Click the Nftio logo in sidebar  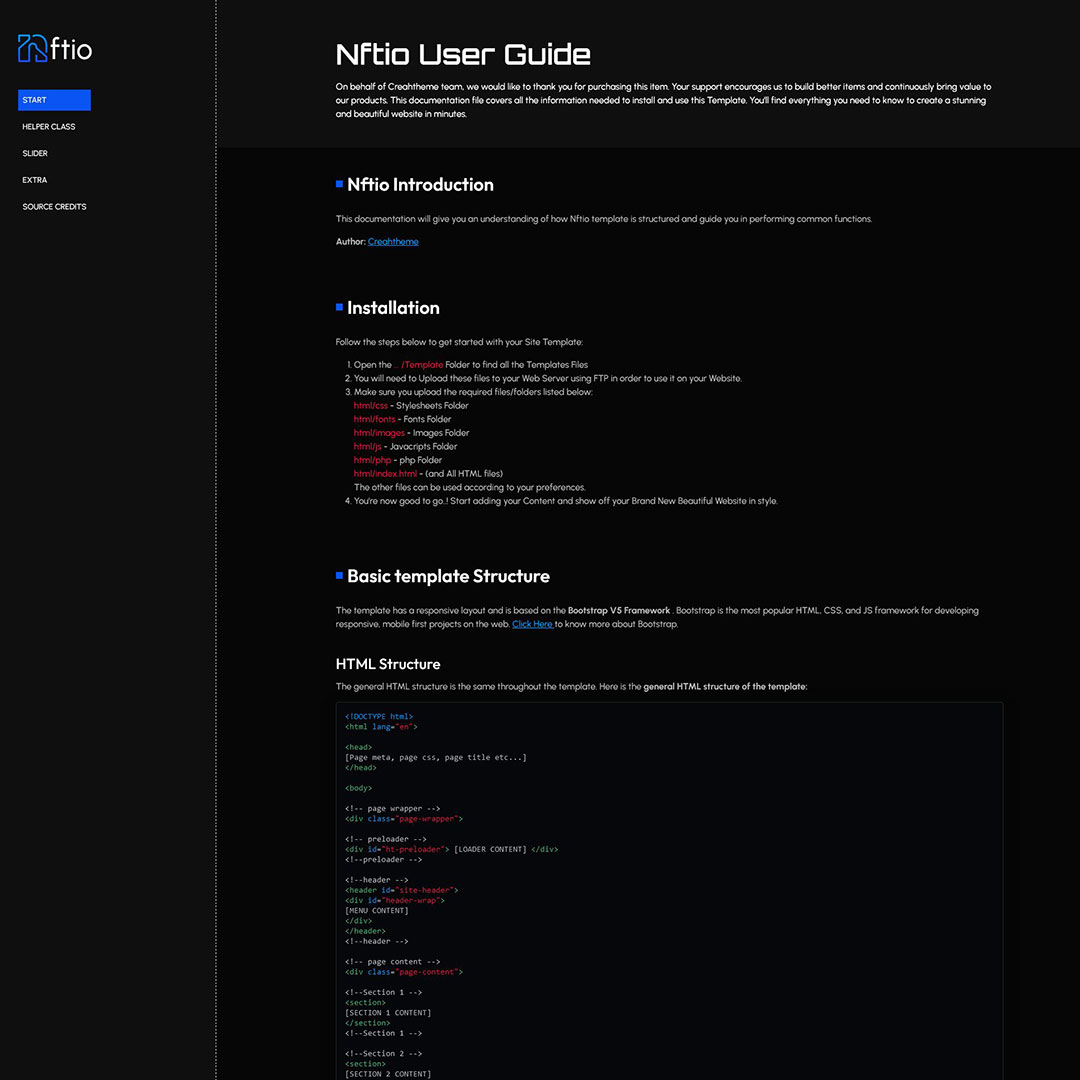55,48
